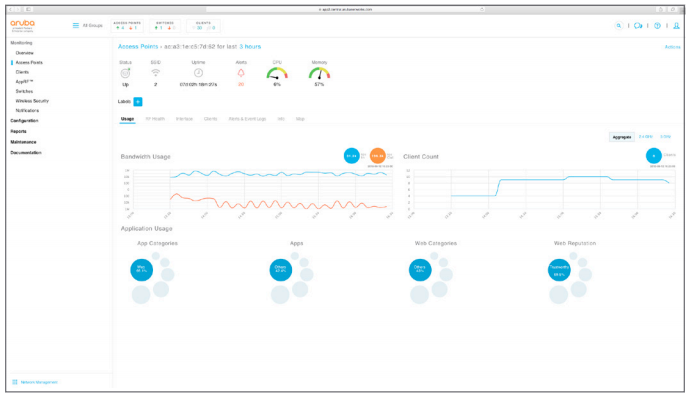Go to AppRF in the sidebar
Image resolution: width=689 pixels, height=396 pixels.
click(24, 82)
